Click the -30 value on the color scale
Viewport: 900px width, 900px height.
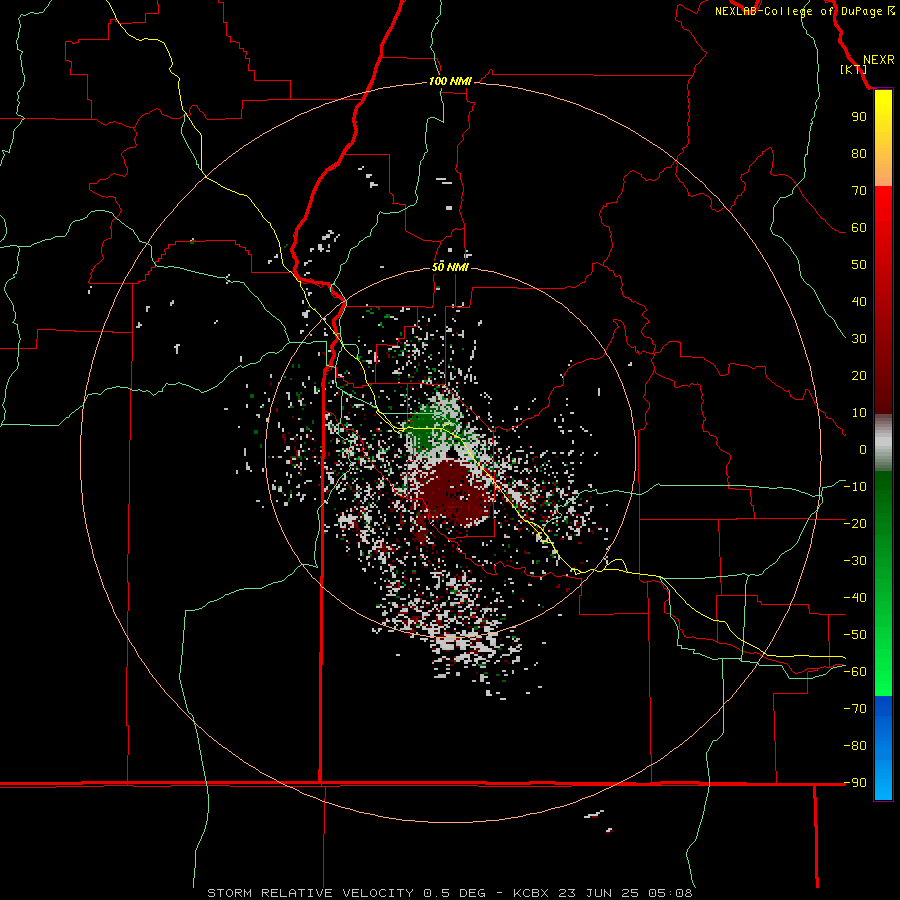coord(855,561)
